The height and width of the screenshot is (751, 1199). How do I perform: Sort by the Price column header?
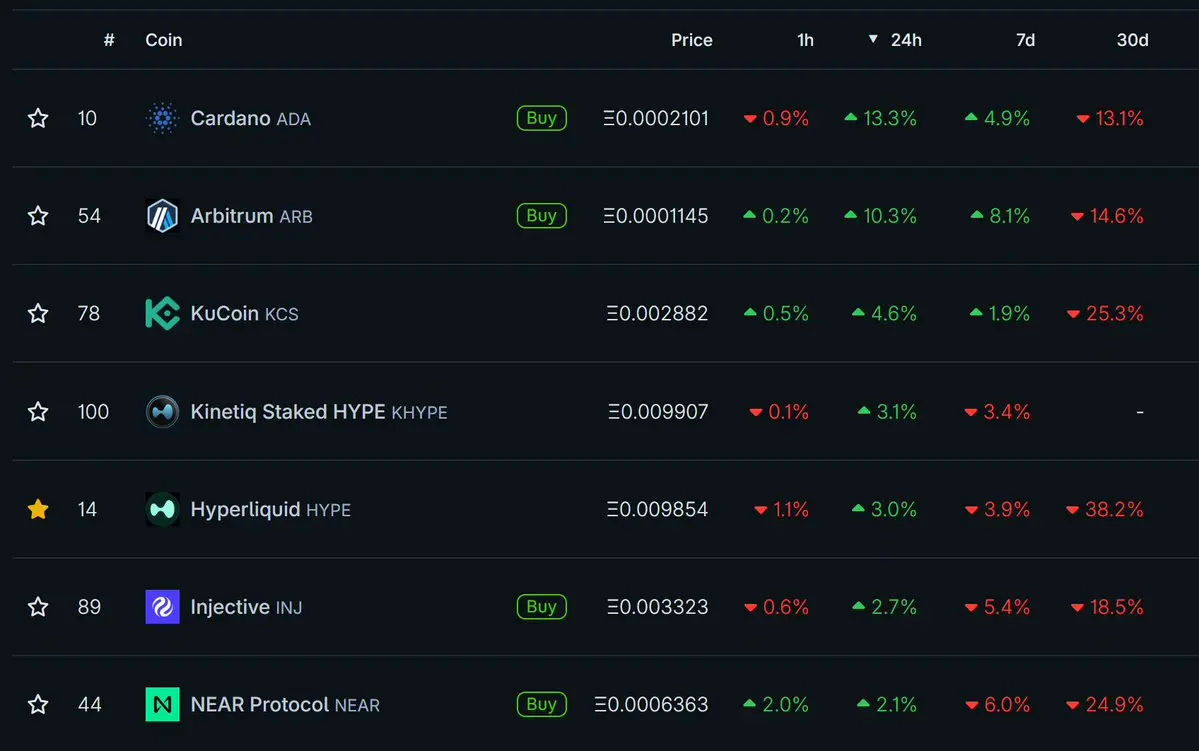point(691,40)
